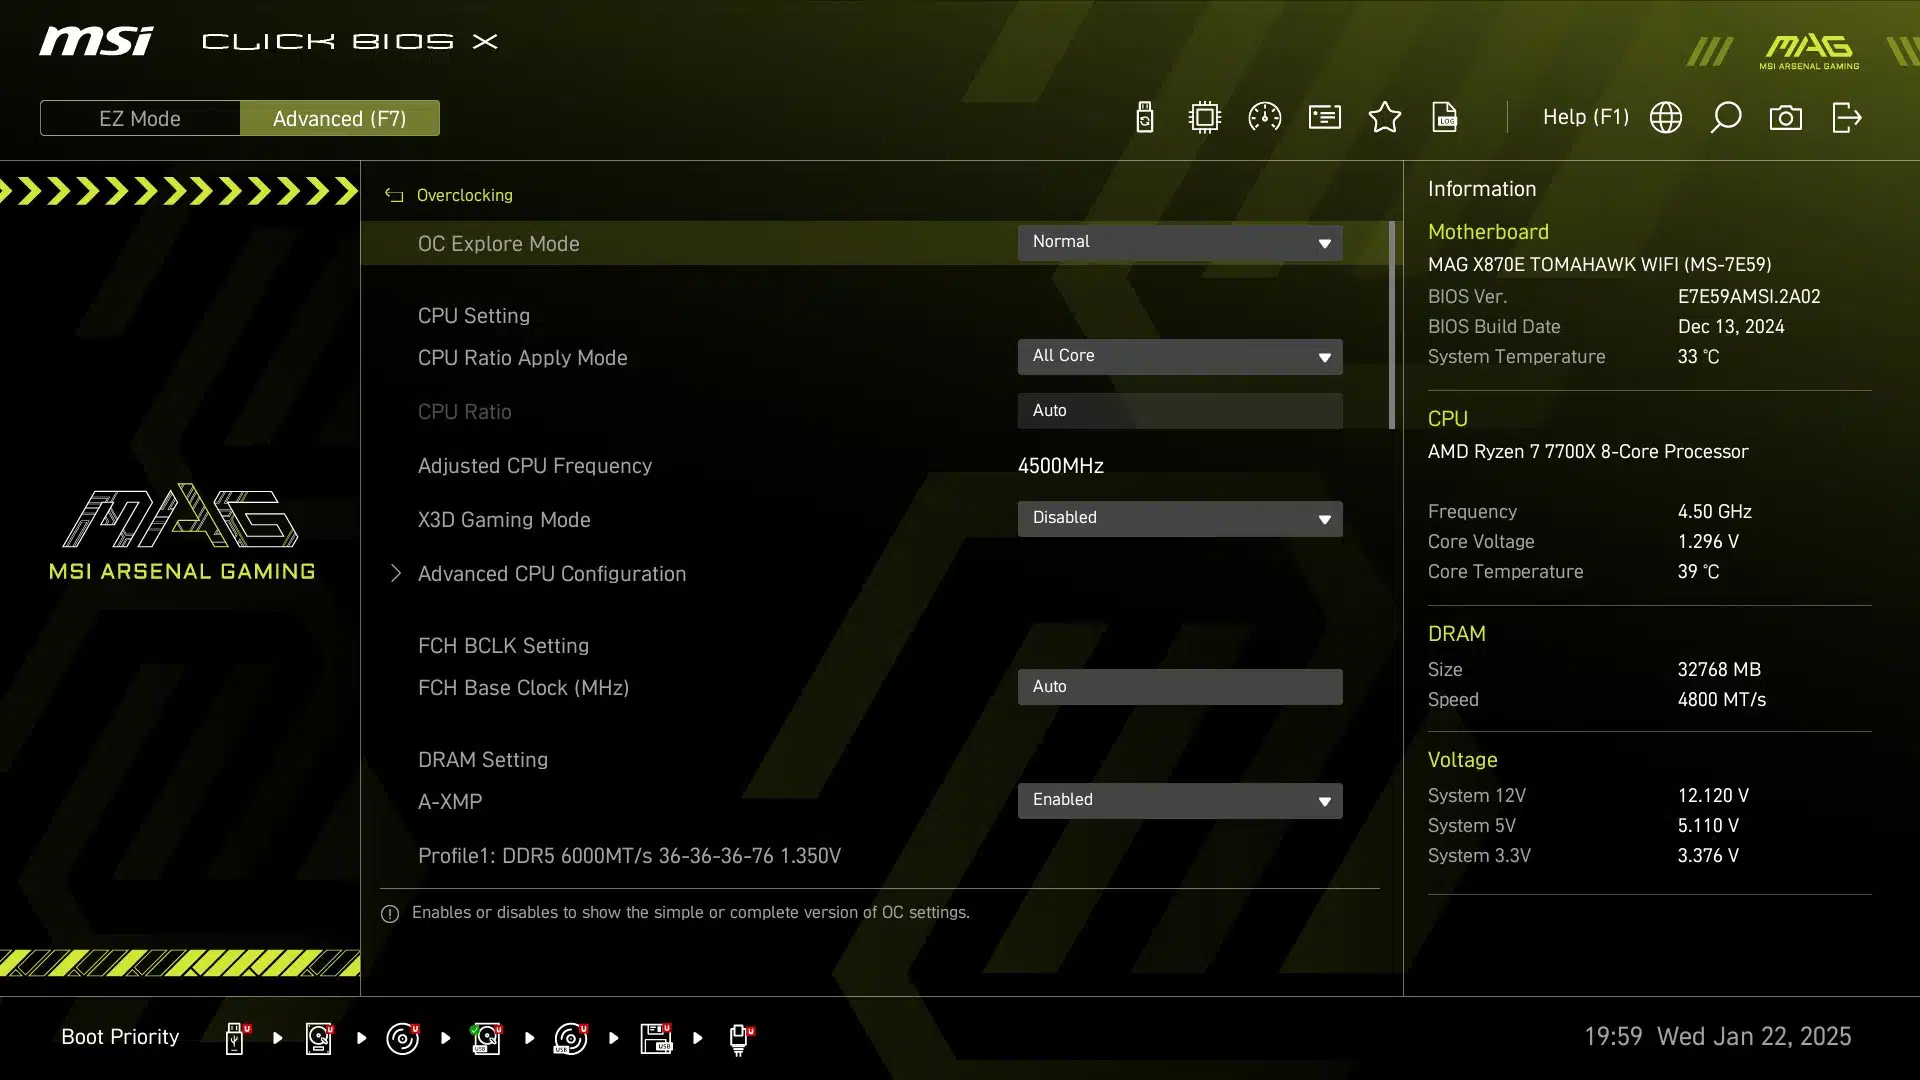Click the System Temperature 33 °C reading
The height and width of the screenshot is (1080, 1920).
[x=1698, y=357]
